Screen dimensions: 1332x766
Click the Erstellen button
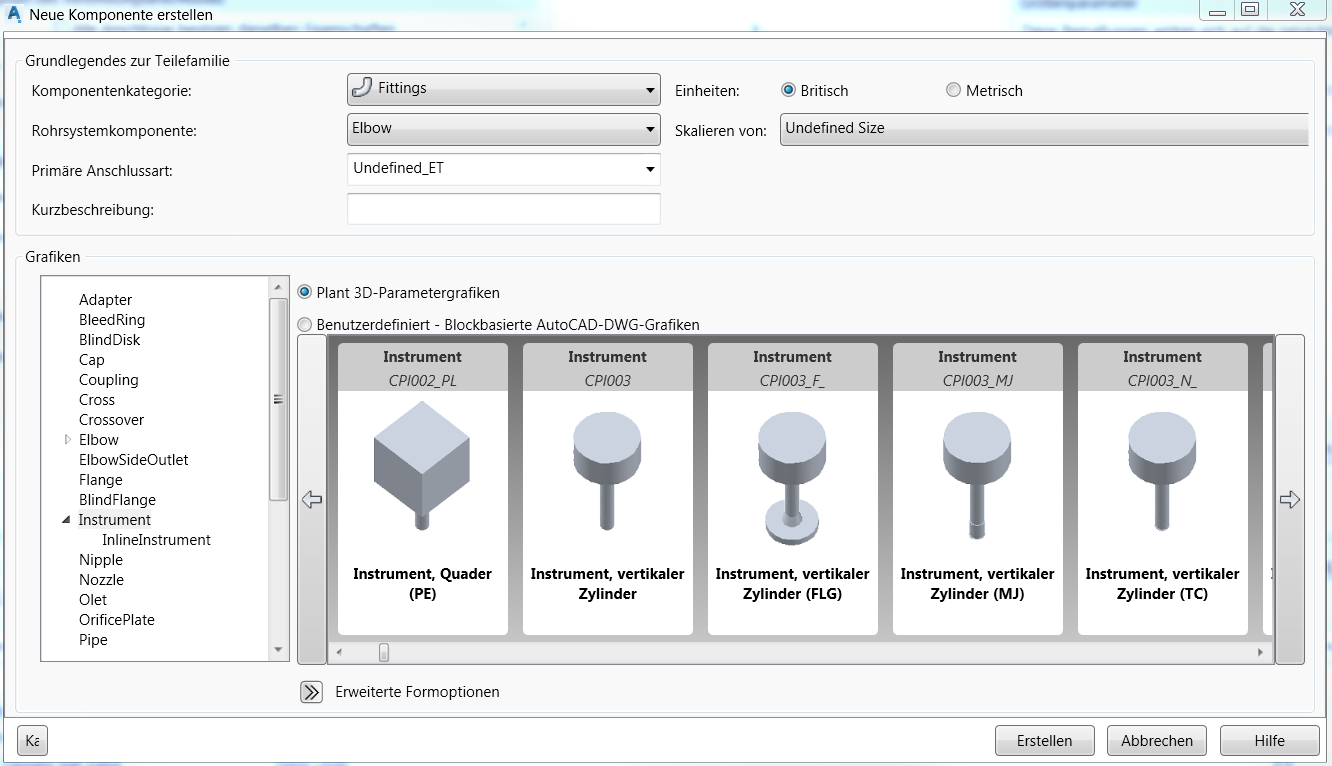point(1045,741)
